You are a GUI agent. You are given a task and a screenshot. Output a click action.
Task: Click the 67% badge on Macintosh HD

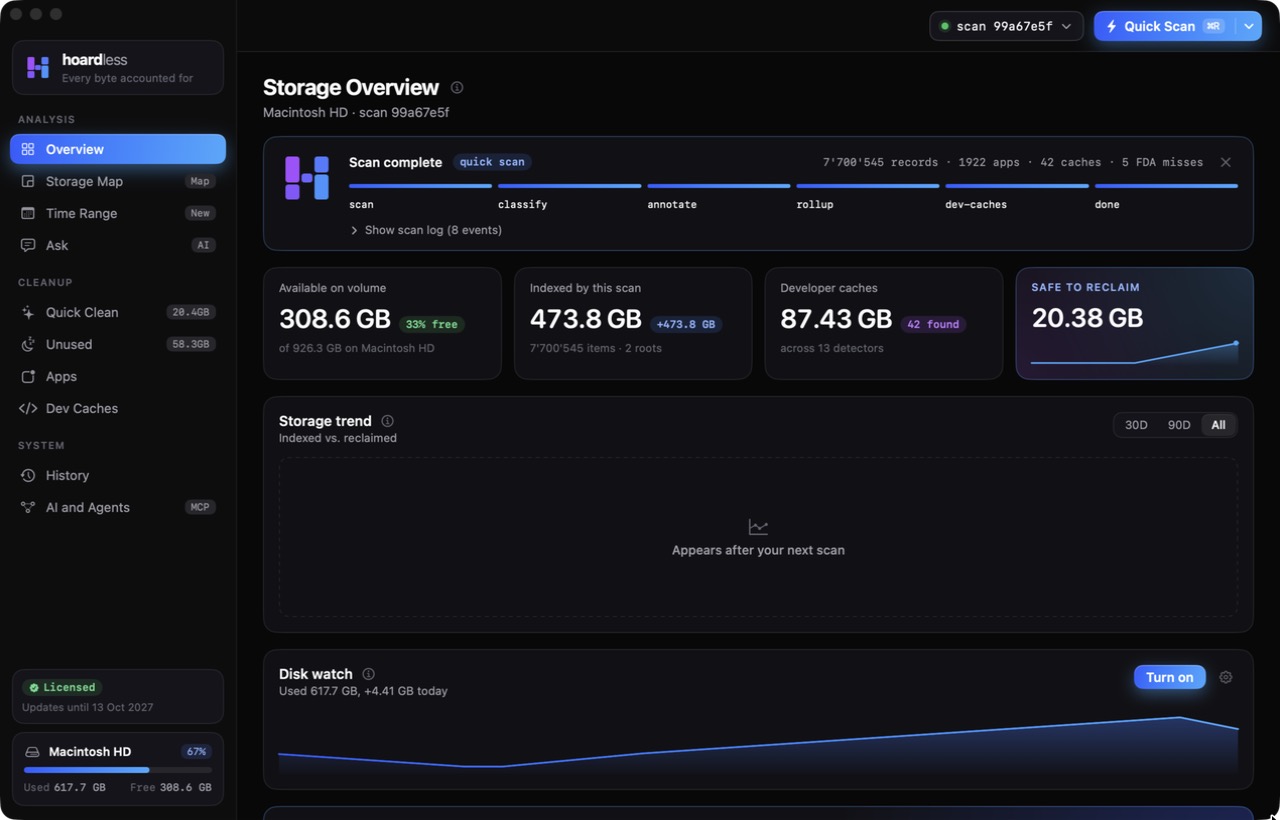[196, 752]
